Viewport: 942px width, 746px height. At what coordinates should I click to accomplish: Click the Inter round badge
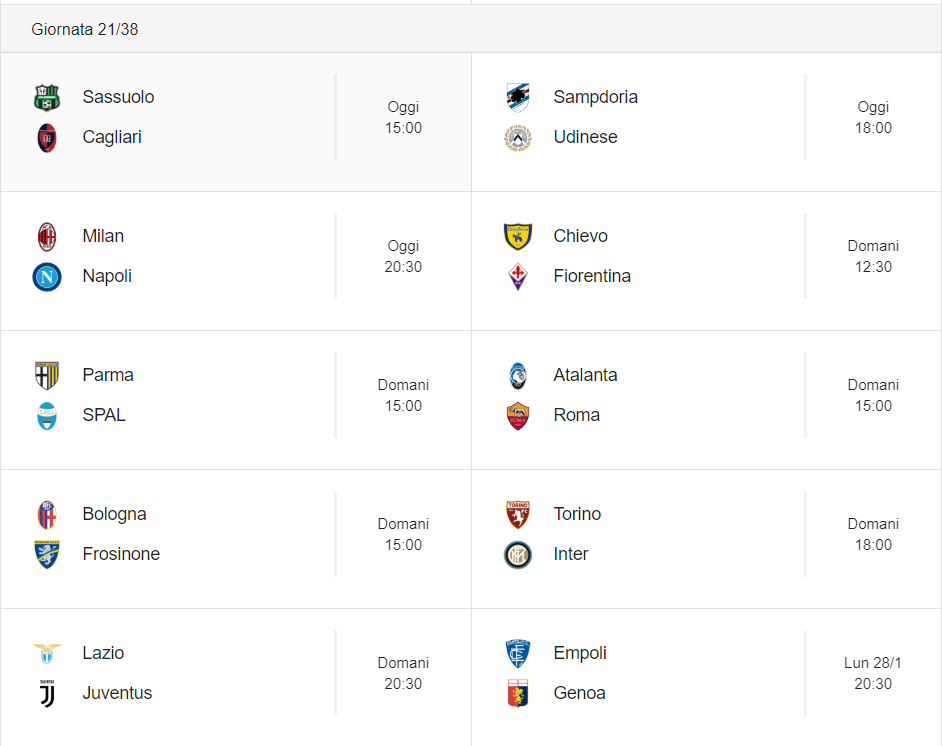[518, 555]
